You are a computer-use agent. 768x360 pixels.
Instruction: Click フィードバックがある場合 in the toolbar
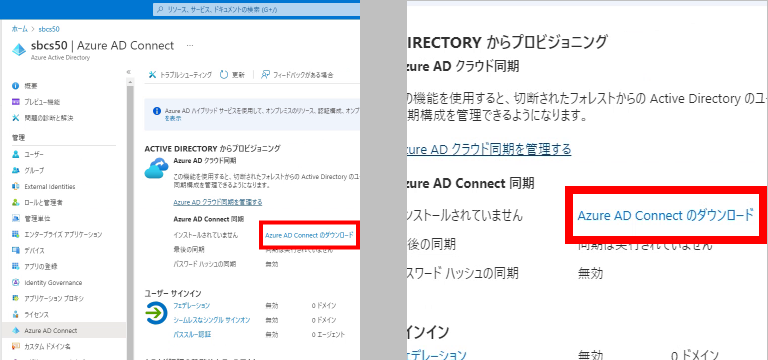297,75
